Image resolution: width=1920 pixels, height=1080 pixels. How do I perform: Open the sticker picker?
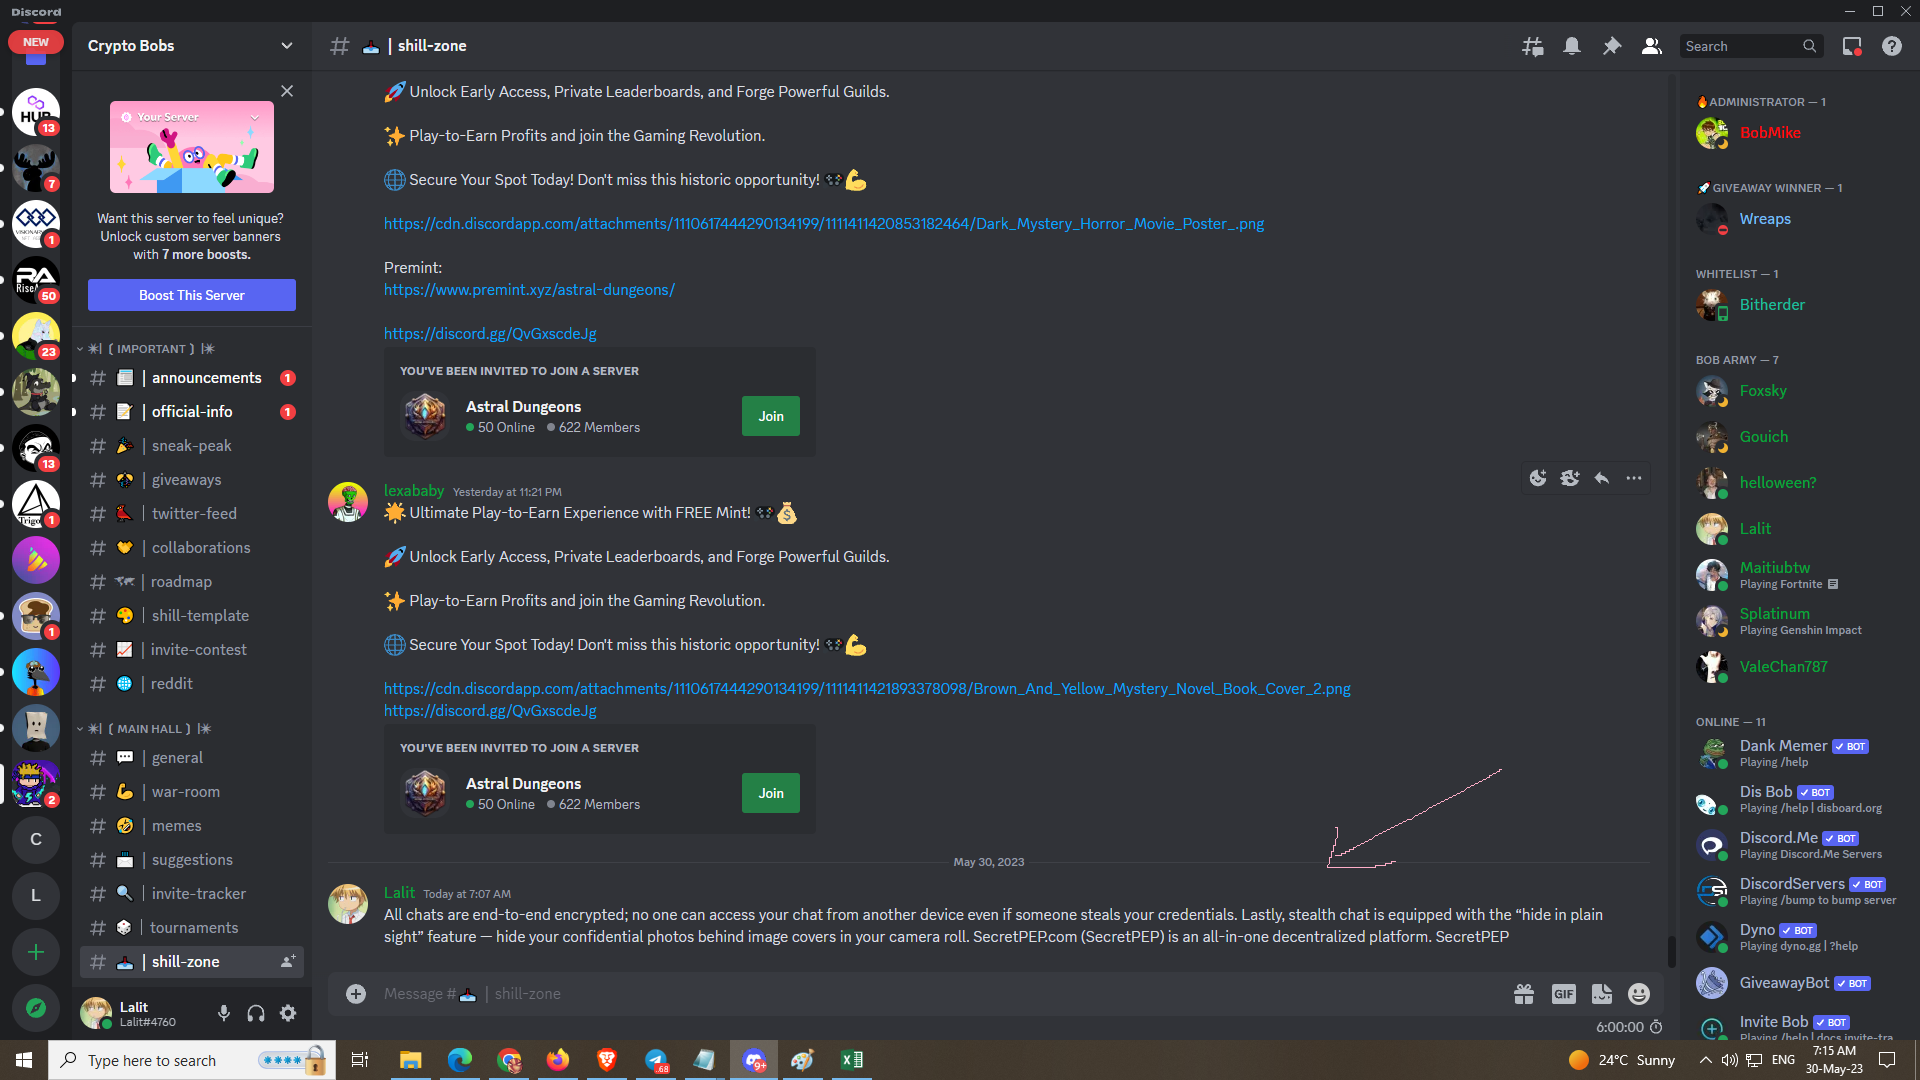(1602, 994)
